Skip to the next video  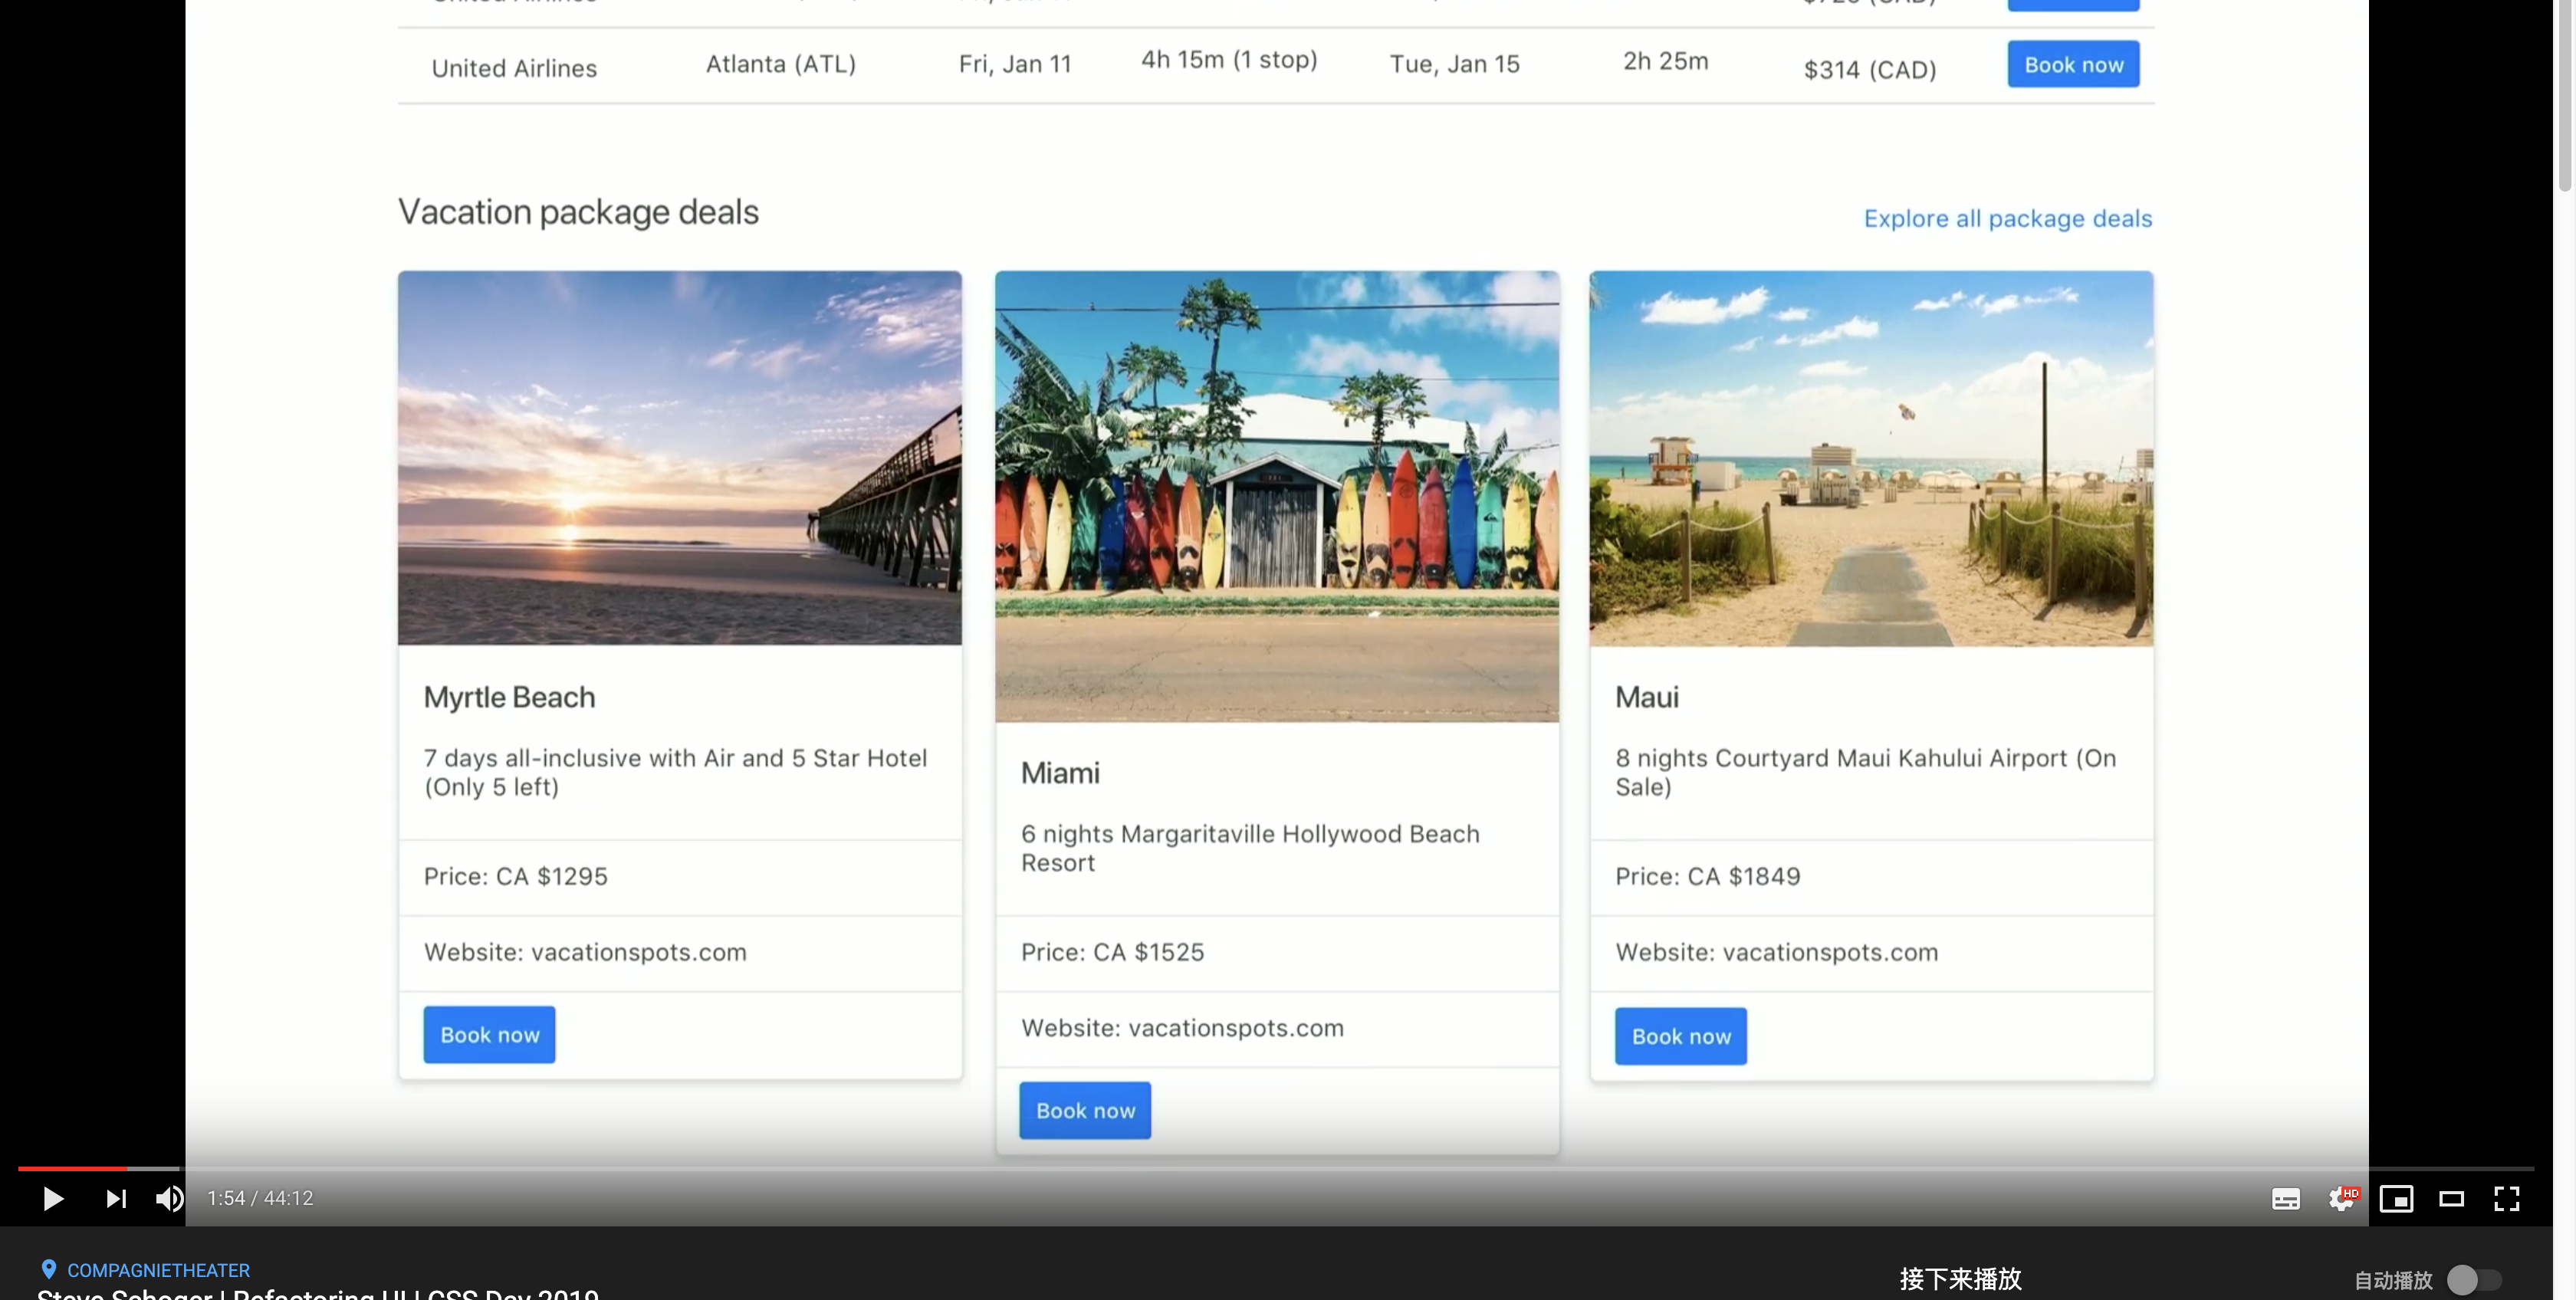(x=116, y=1198)
